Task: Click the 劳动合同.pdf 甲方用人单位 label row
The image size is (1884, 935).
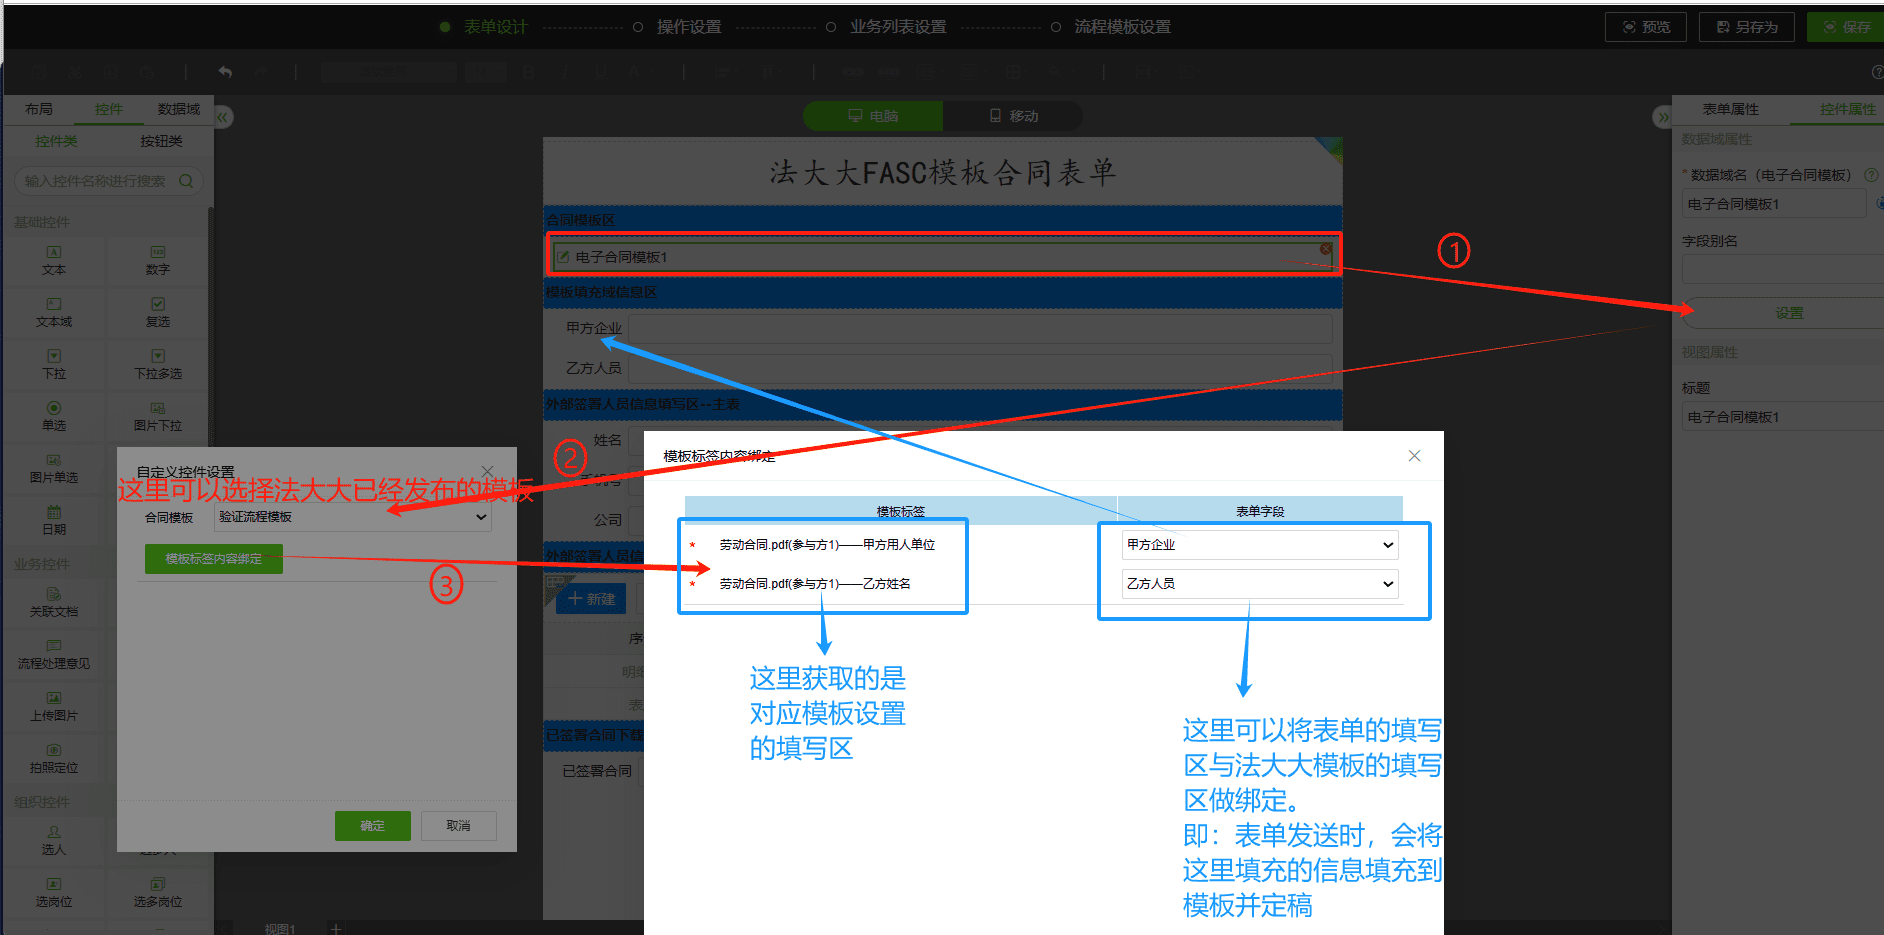Action: pyautogui.click(x=827, y=545)
